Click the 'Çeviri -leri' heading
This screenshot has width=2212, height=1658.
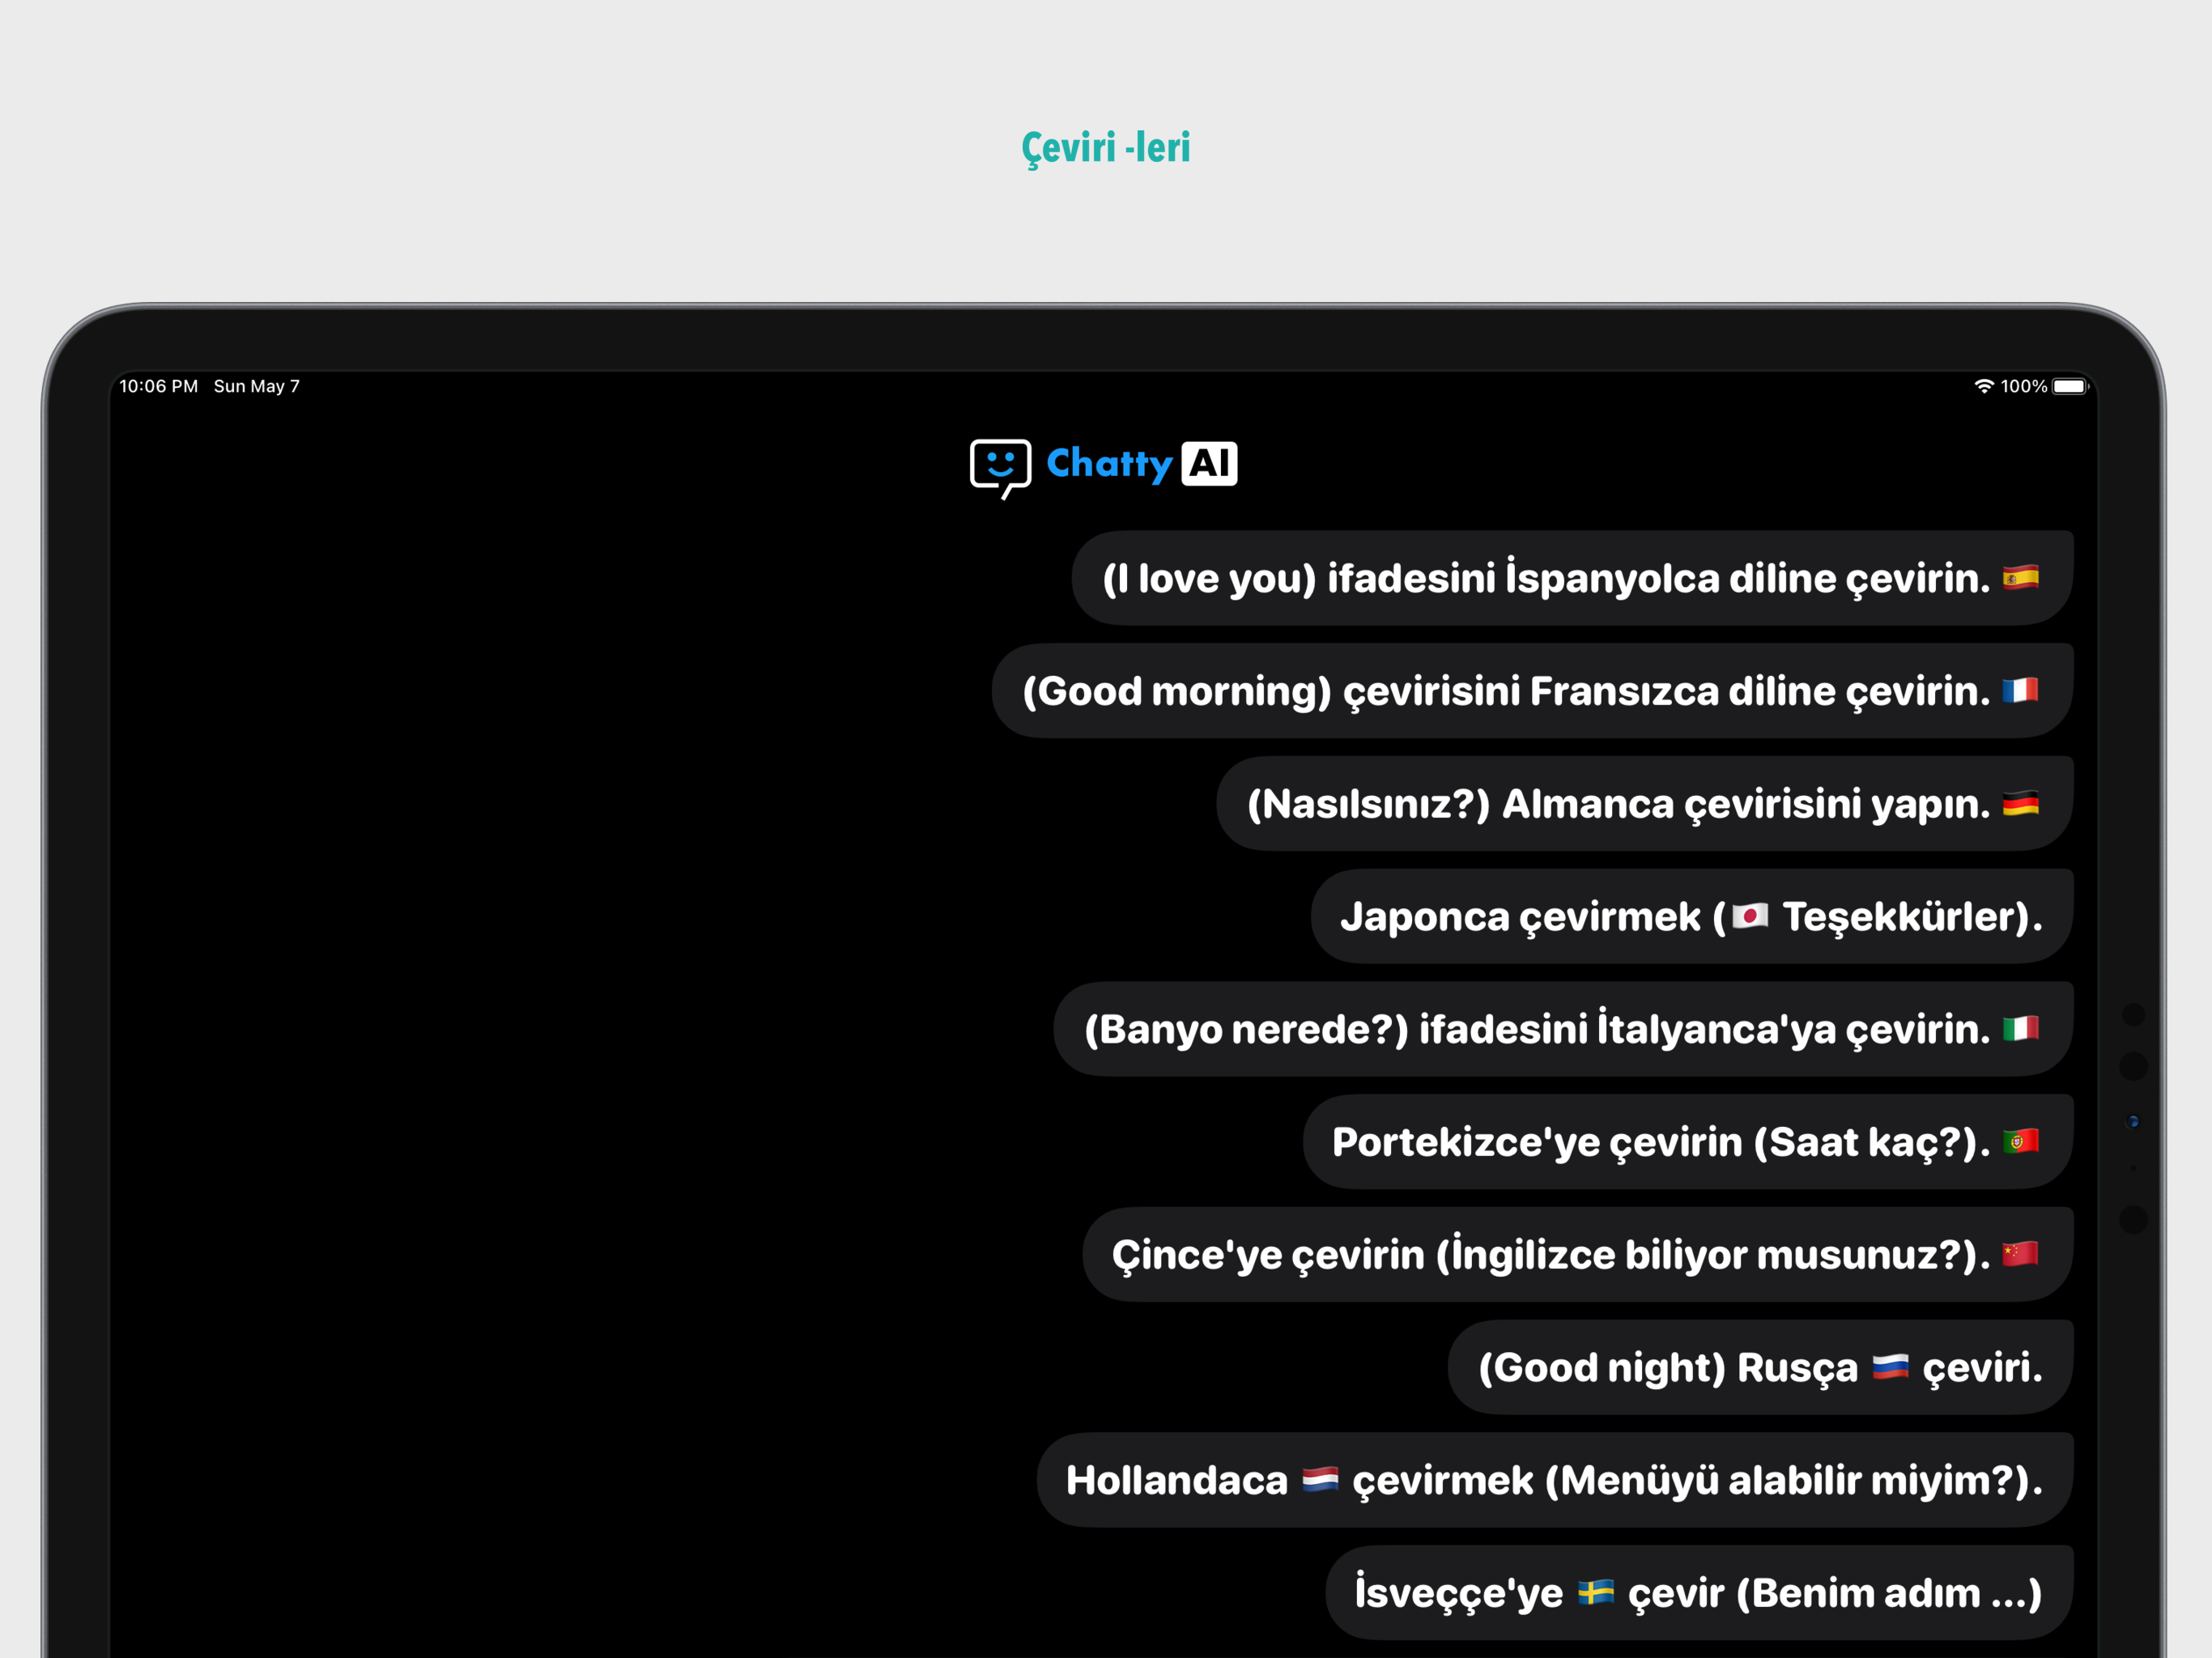point(1105,148)
